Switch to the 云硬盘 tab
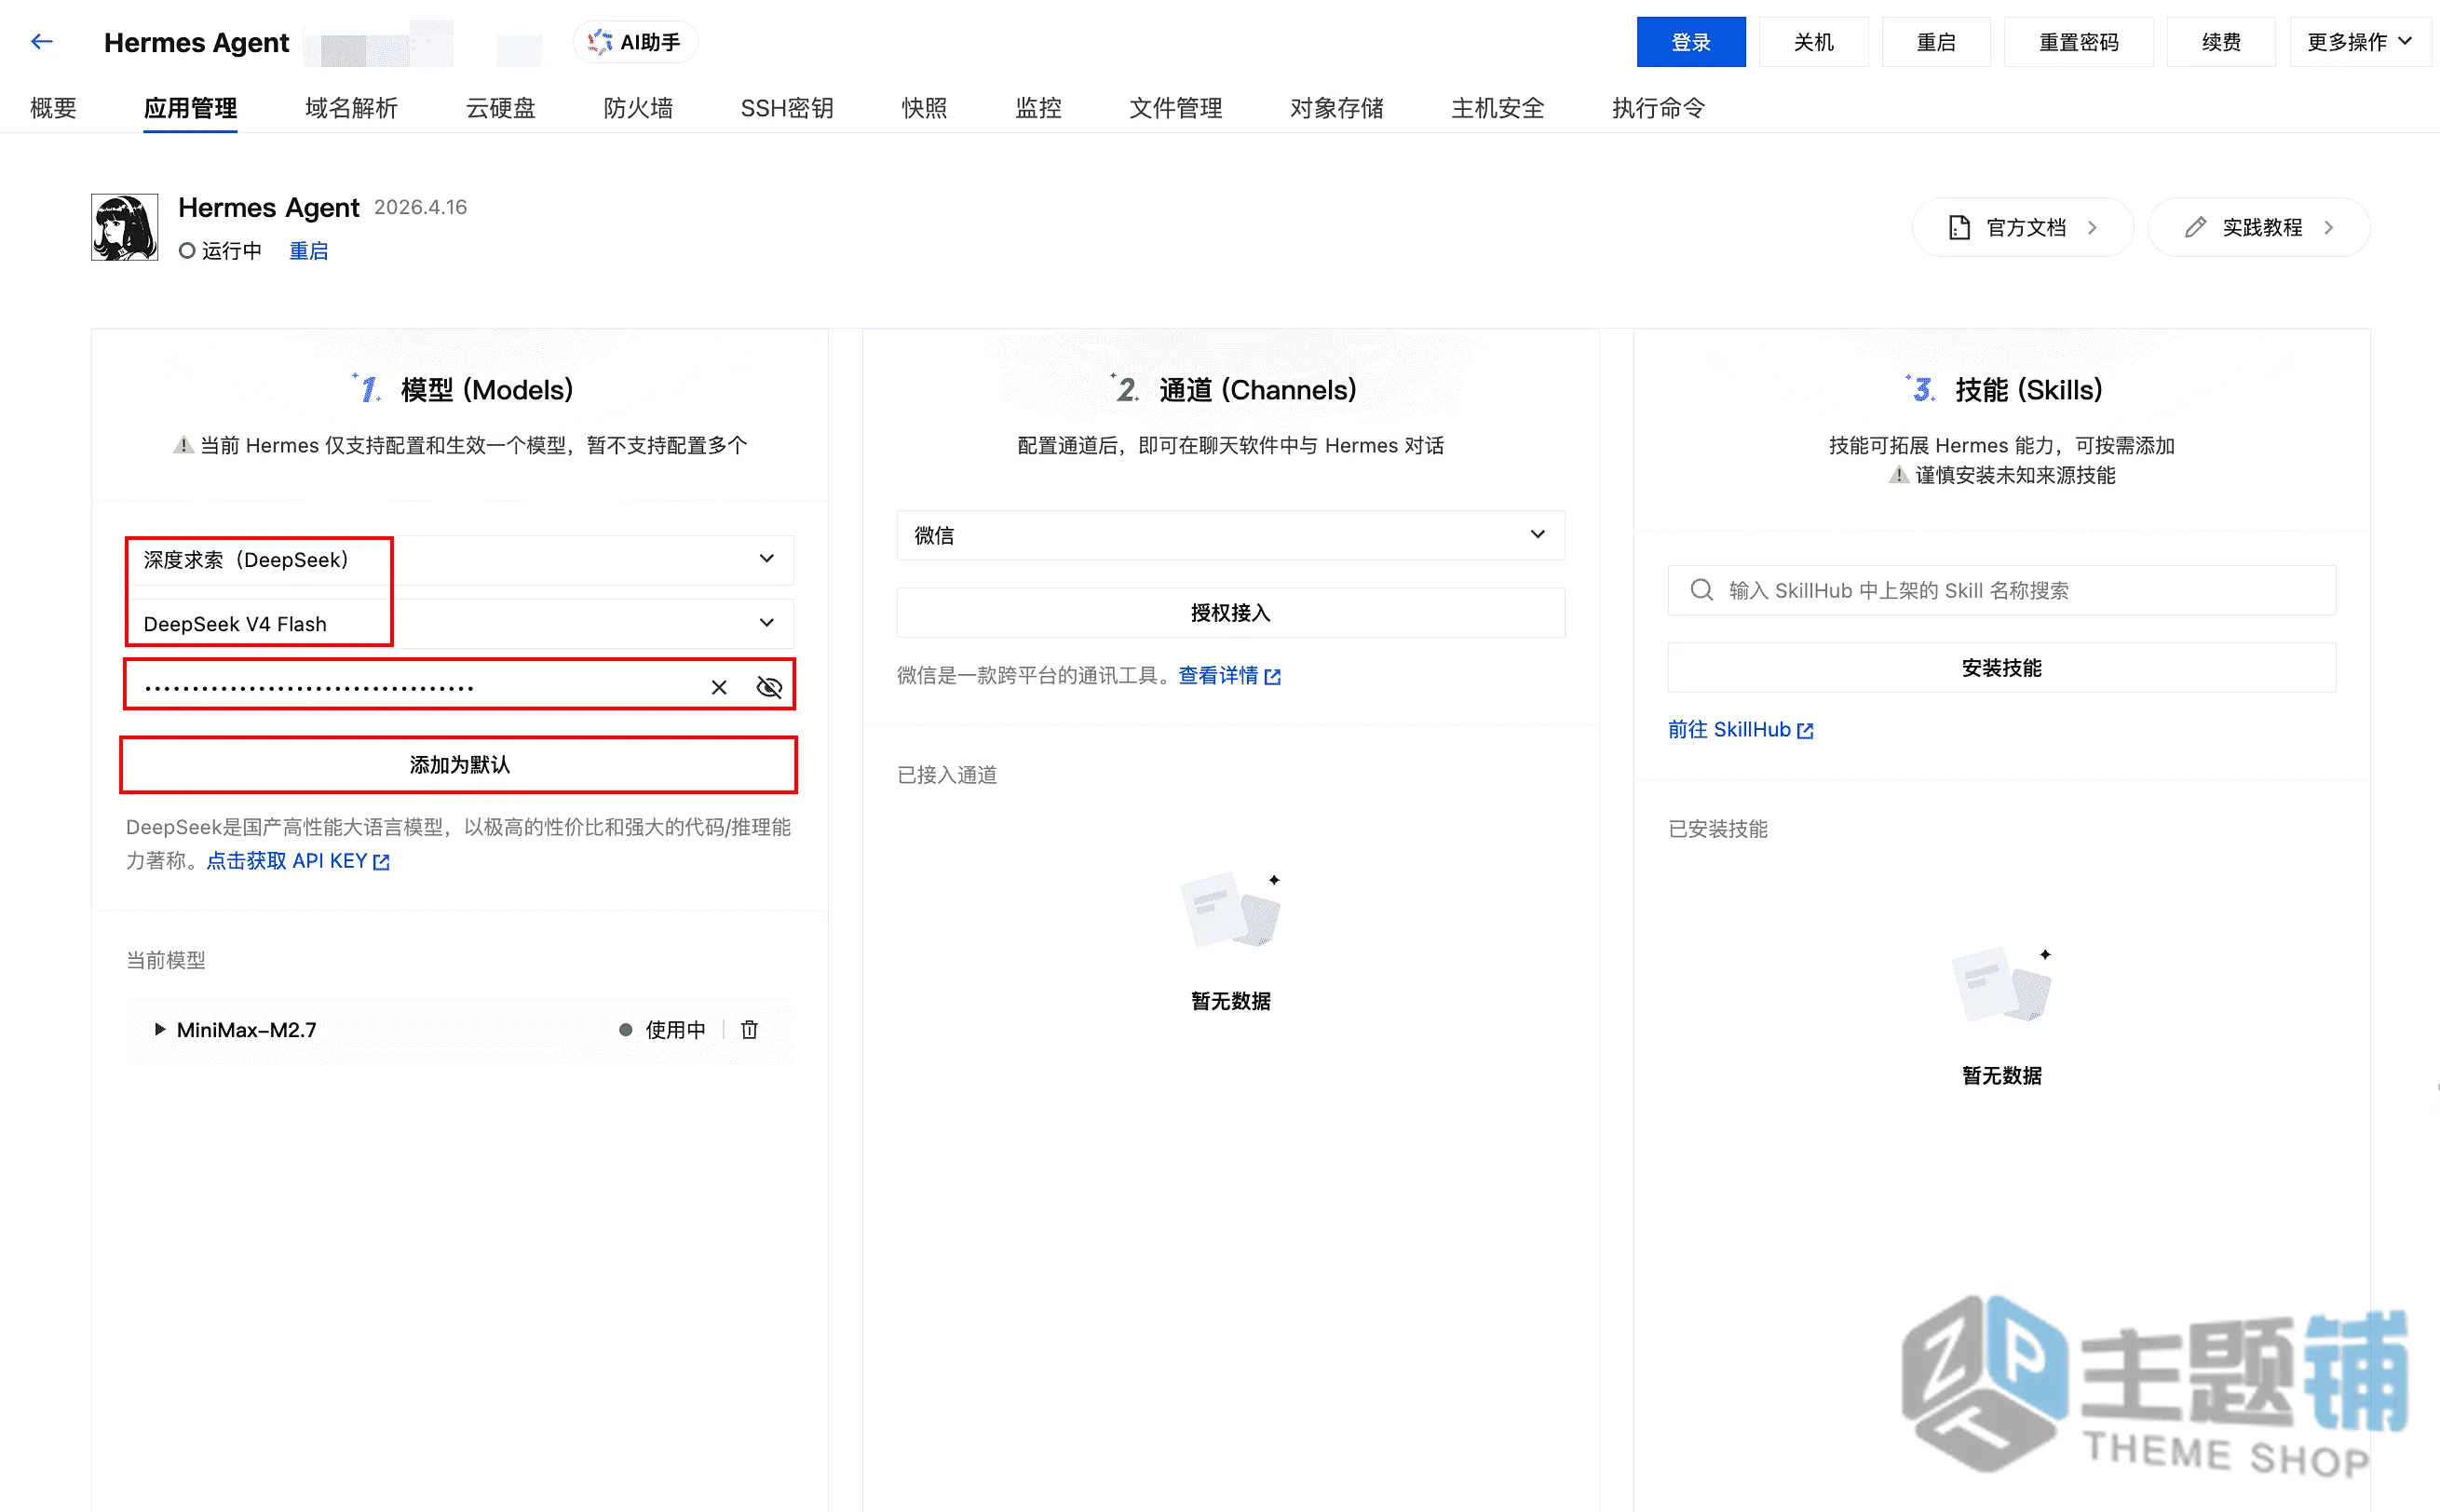Image resolution: width=2440 pixels, height=1512 pixels. point(501,108)
